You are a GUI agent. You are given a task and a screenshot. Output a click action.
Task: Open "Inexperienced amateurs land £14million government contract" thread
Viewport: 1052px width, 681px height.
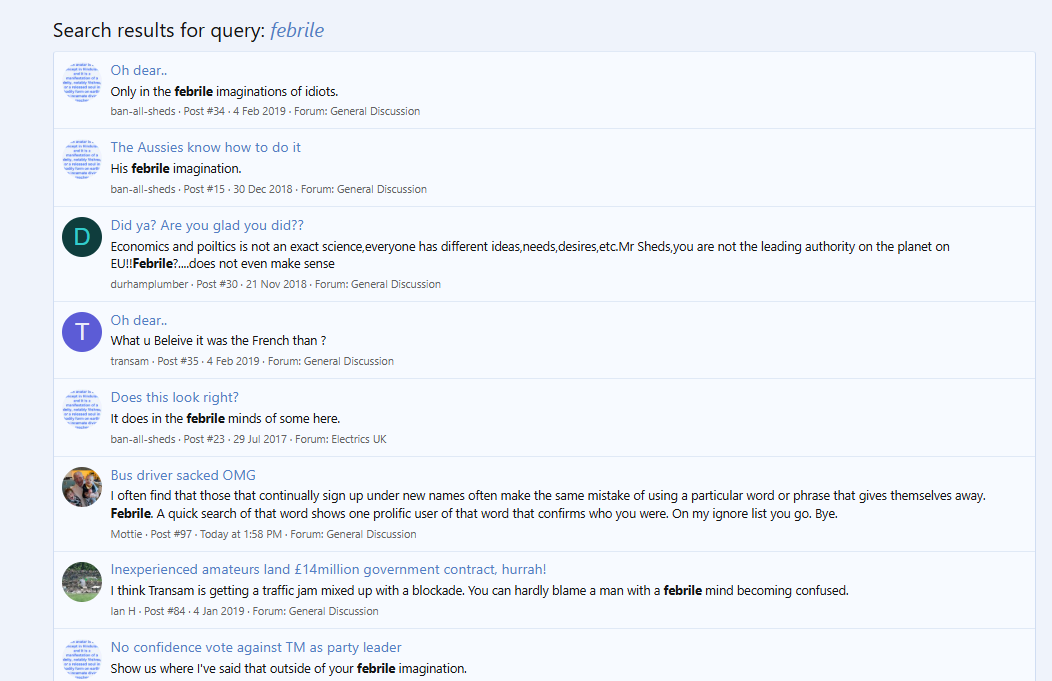pyautogui.click(x=328, y=570)
